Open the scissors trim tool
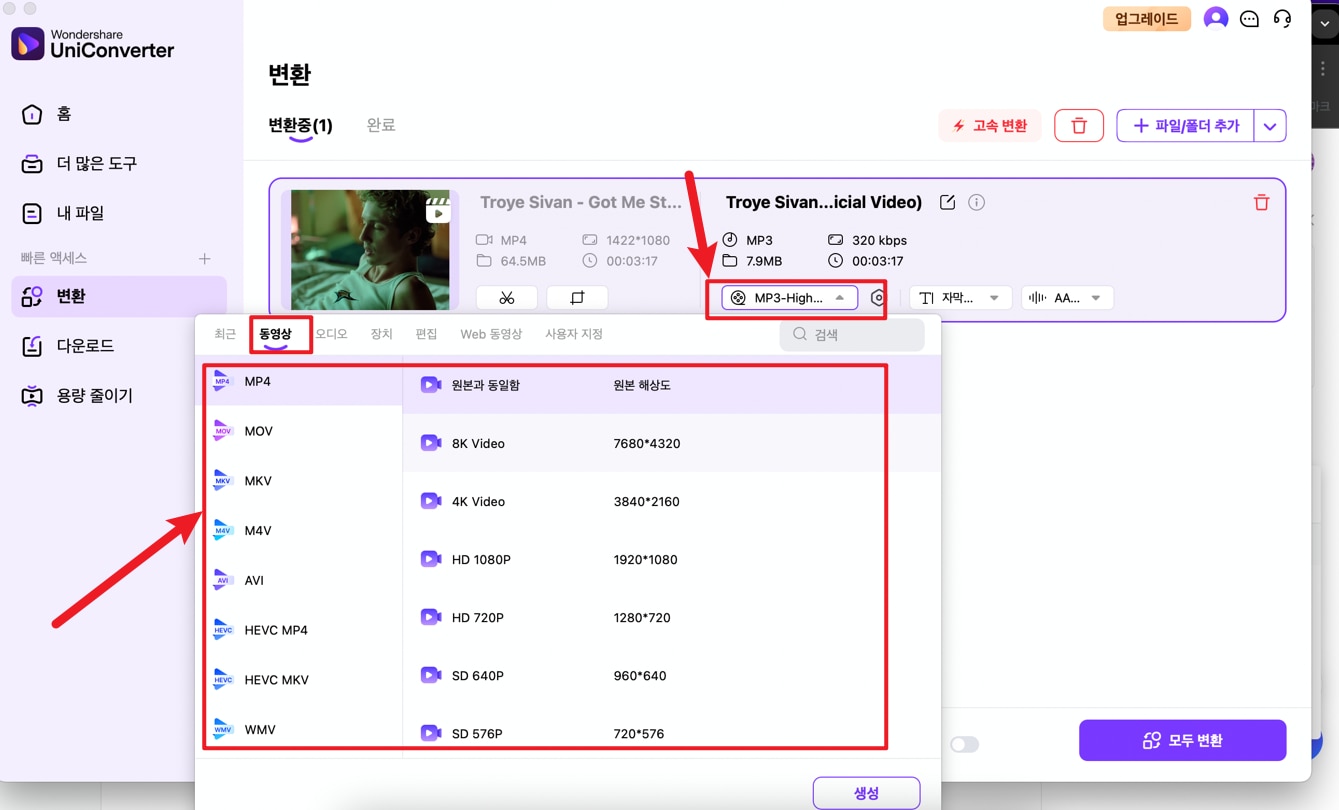 coord(507,298)
